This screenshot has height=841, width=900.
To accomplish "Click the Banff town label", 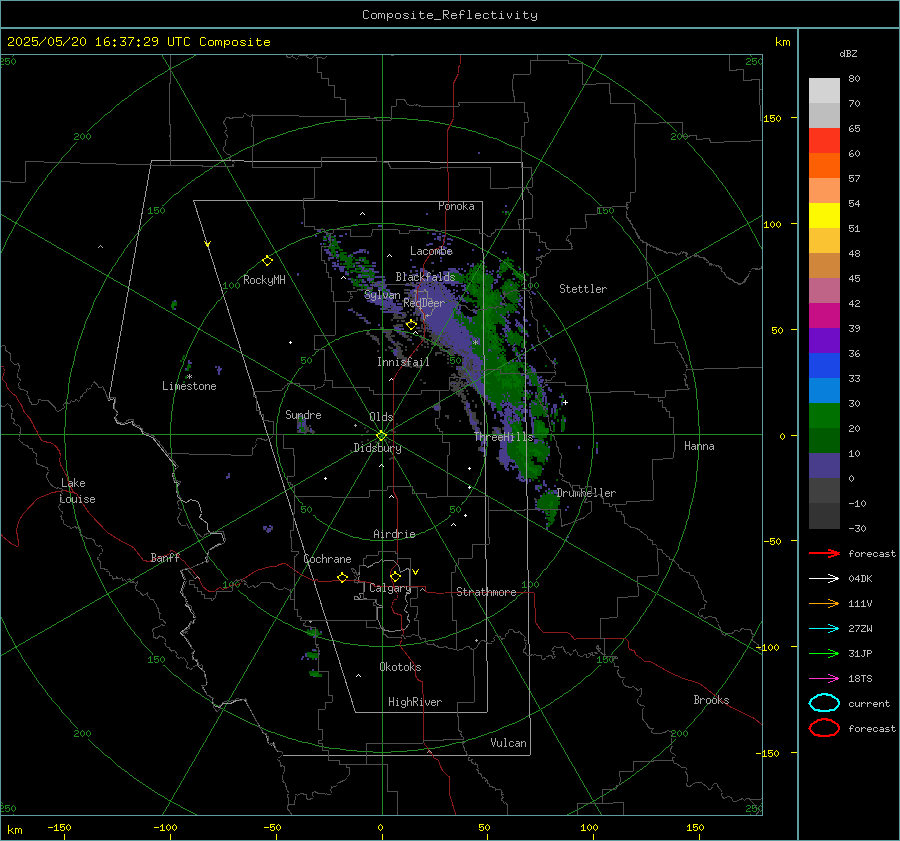I will [x=165, y=557].
